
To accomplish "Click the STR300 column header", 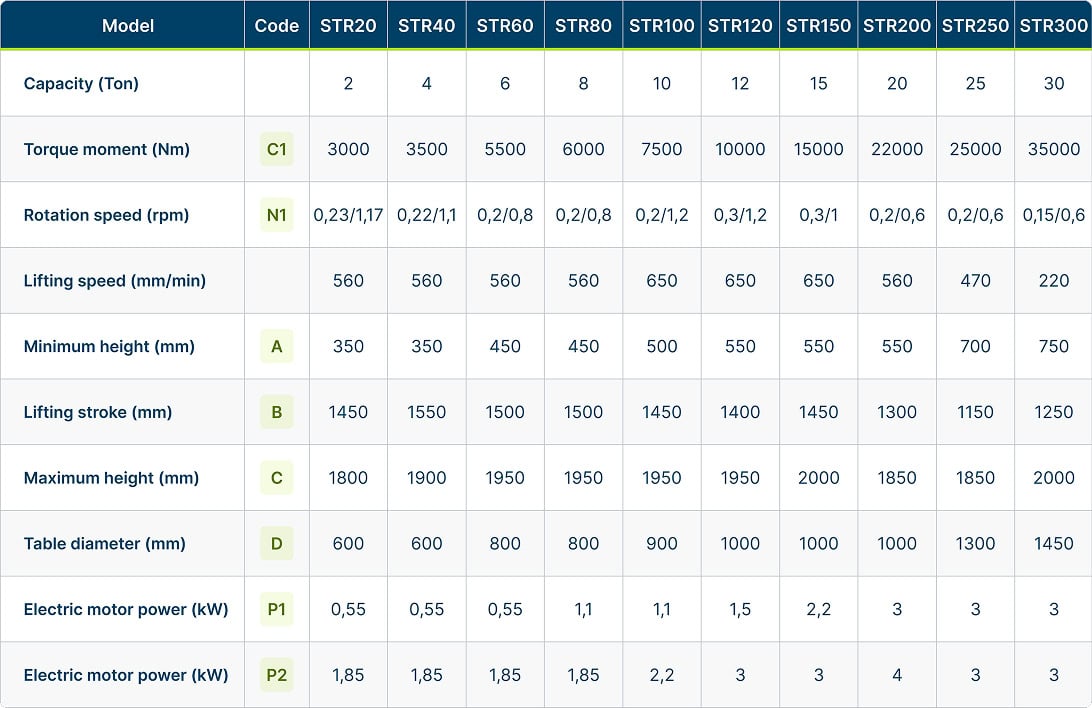I will pos(1054,25).
